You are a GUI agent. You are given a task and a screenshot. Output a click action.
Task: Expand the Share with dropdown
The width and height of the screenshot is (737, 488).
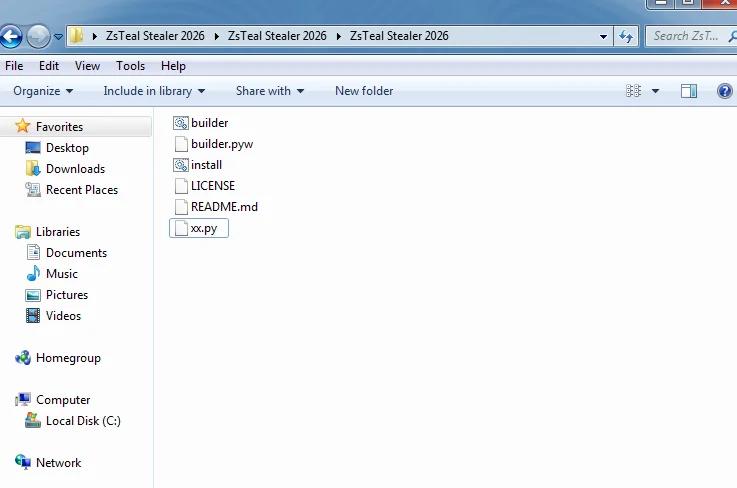[270, 91]
